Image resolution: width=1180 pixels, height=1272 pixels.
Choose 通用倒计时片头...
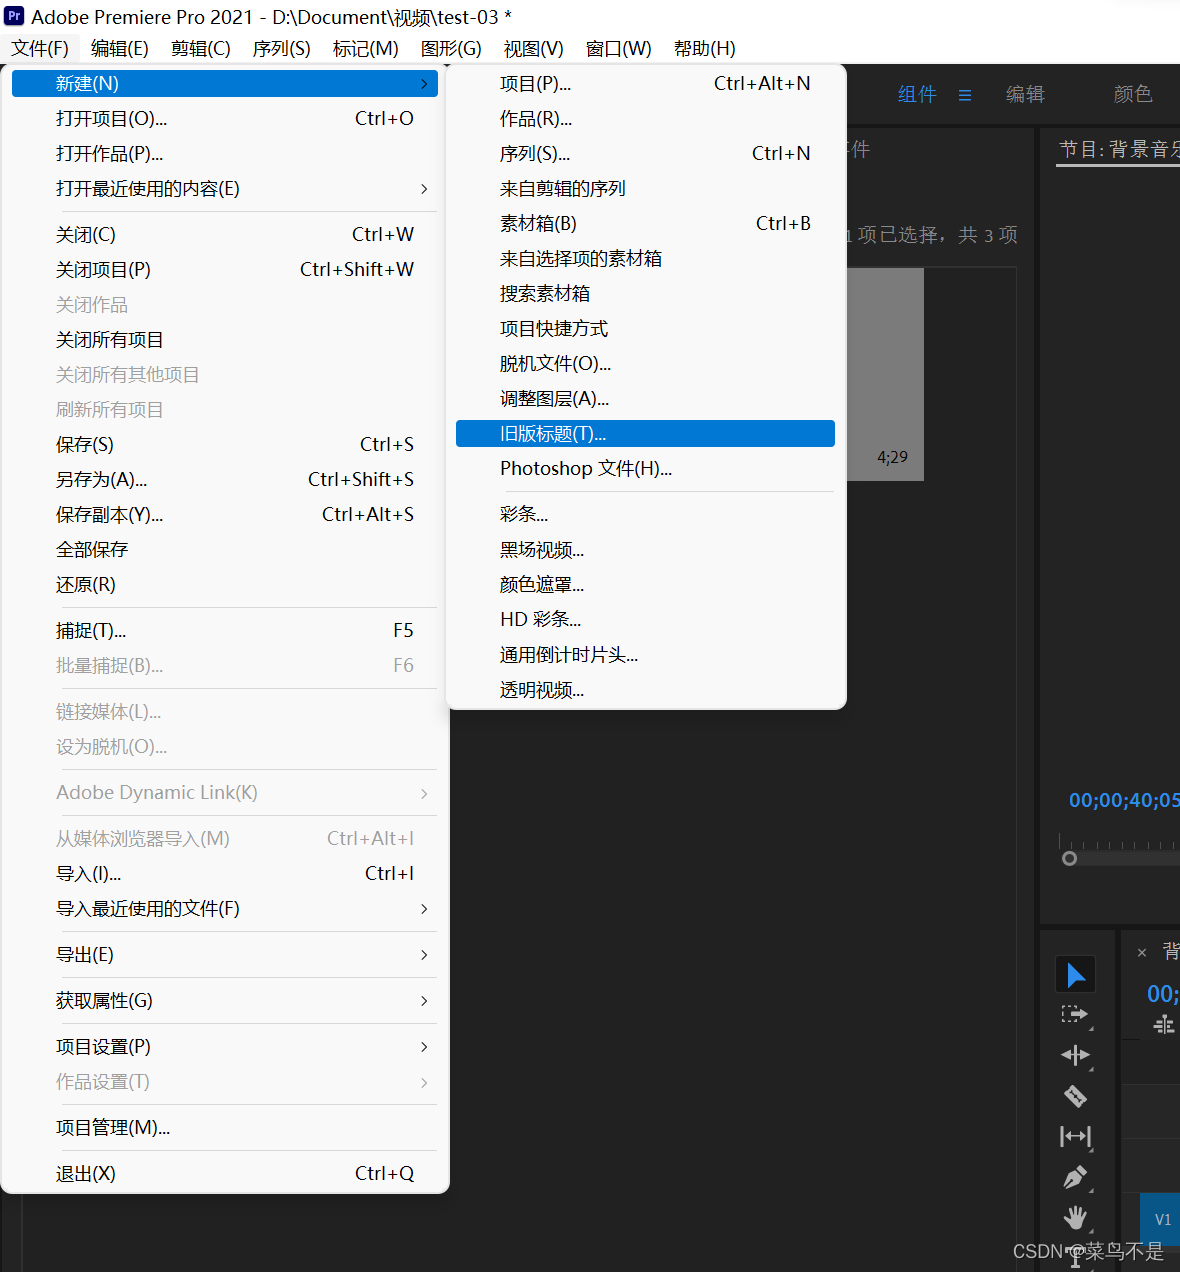645,655
